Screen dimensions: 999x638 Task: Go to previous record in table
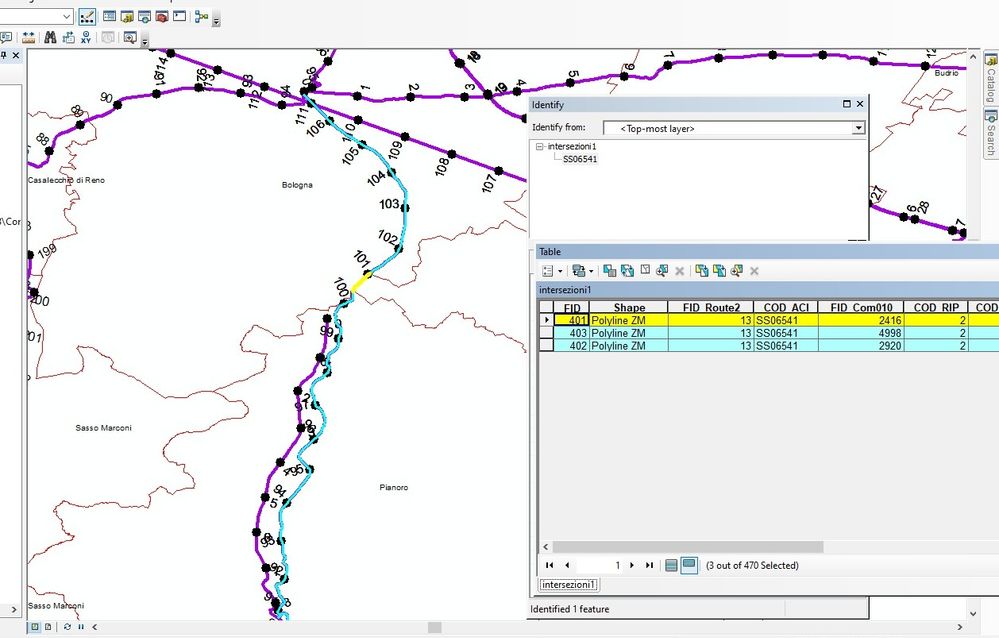(567, 565)
